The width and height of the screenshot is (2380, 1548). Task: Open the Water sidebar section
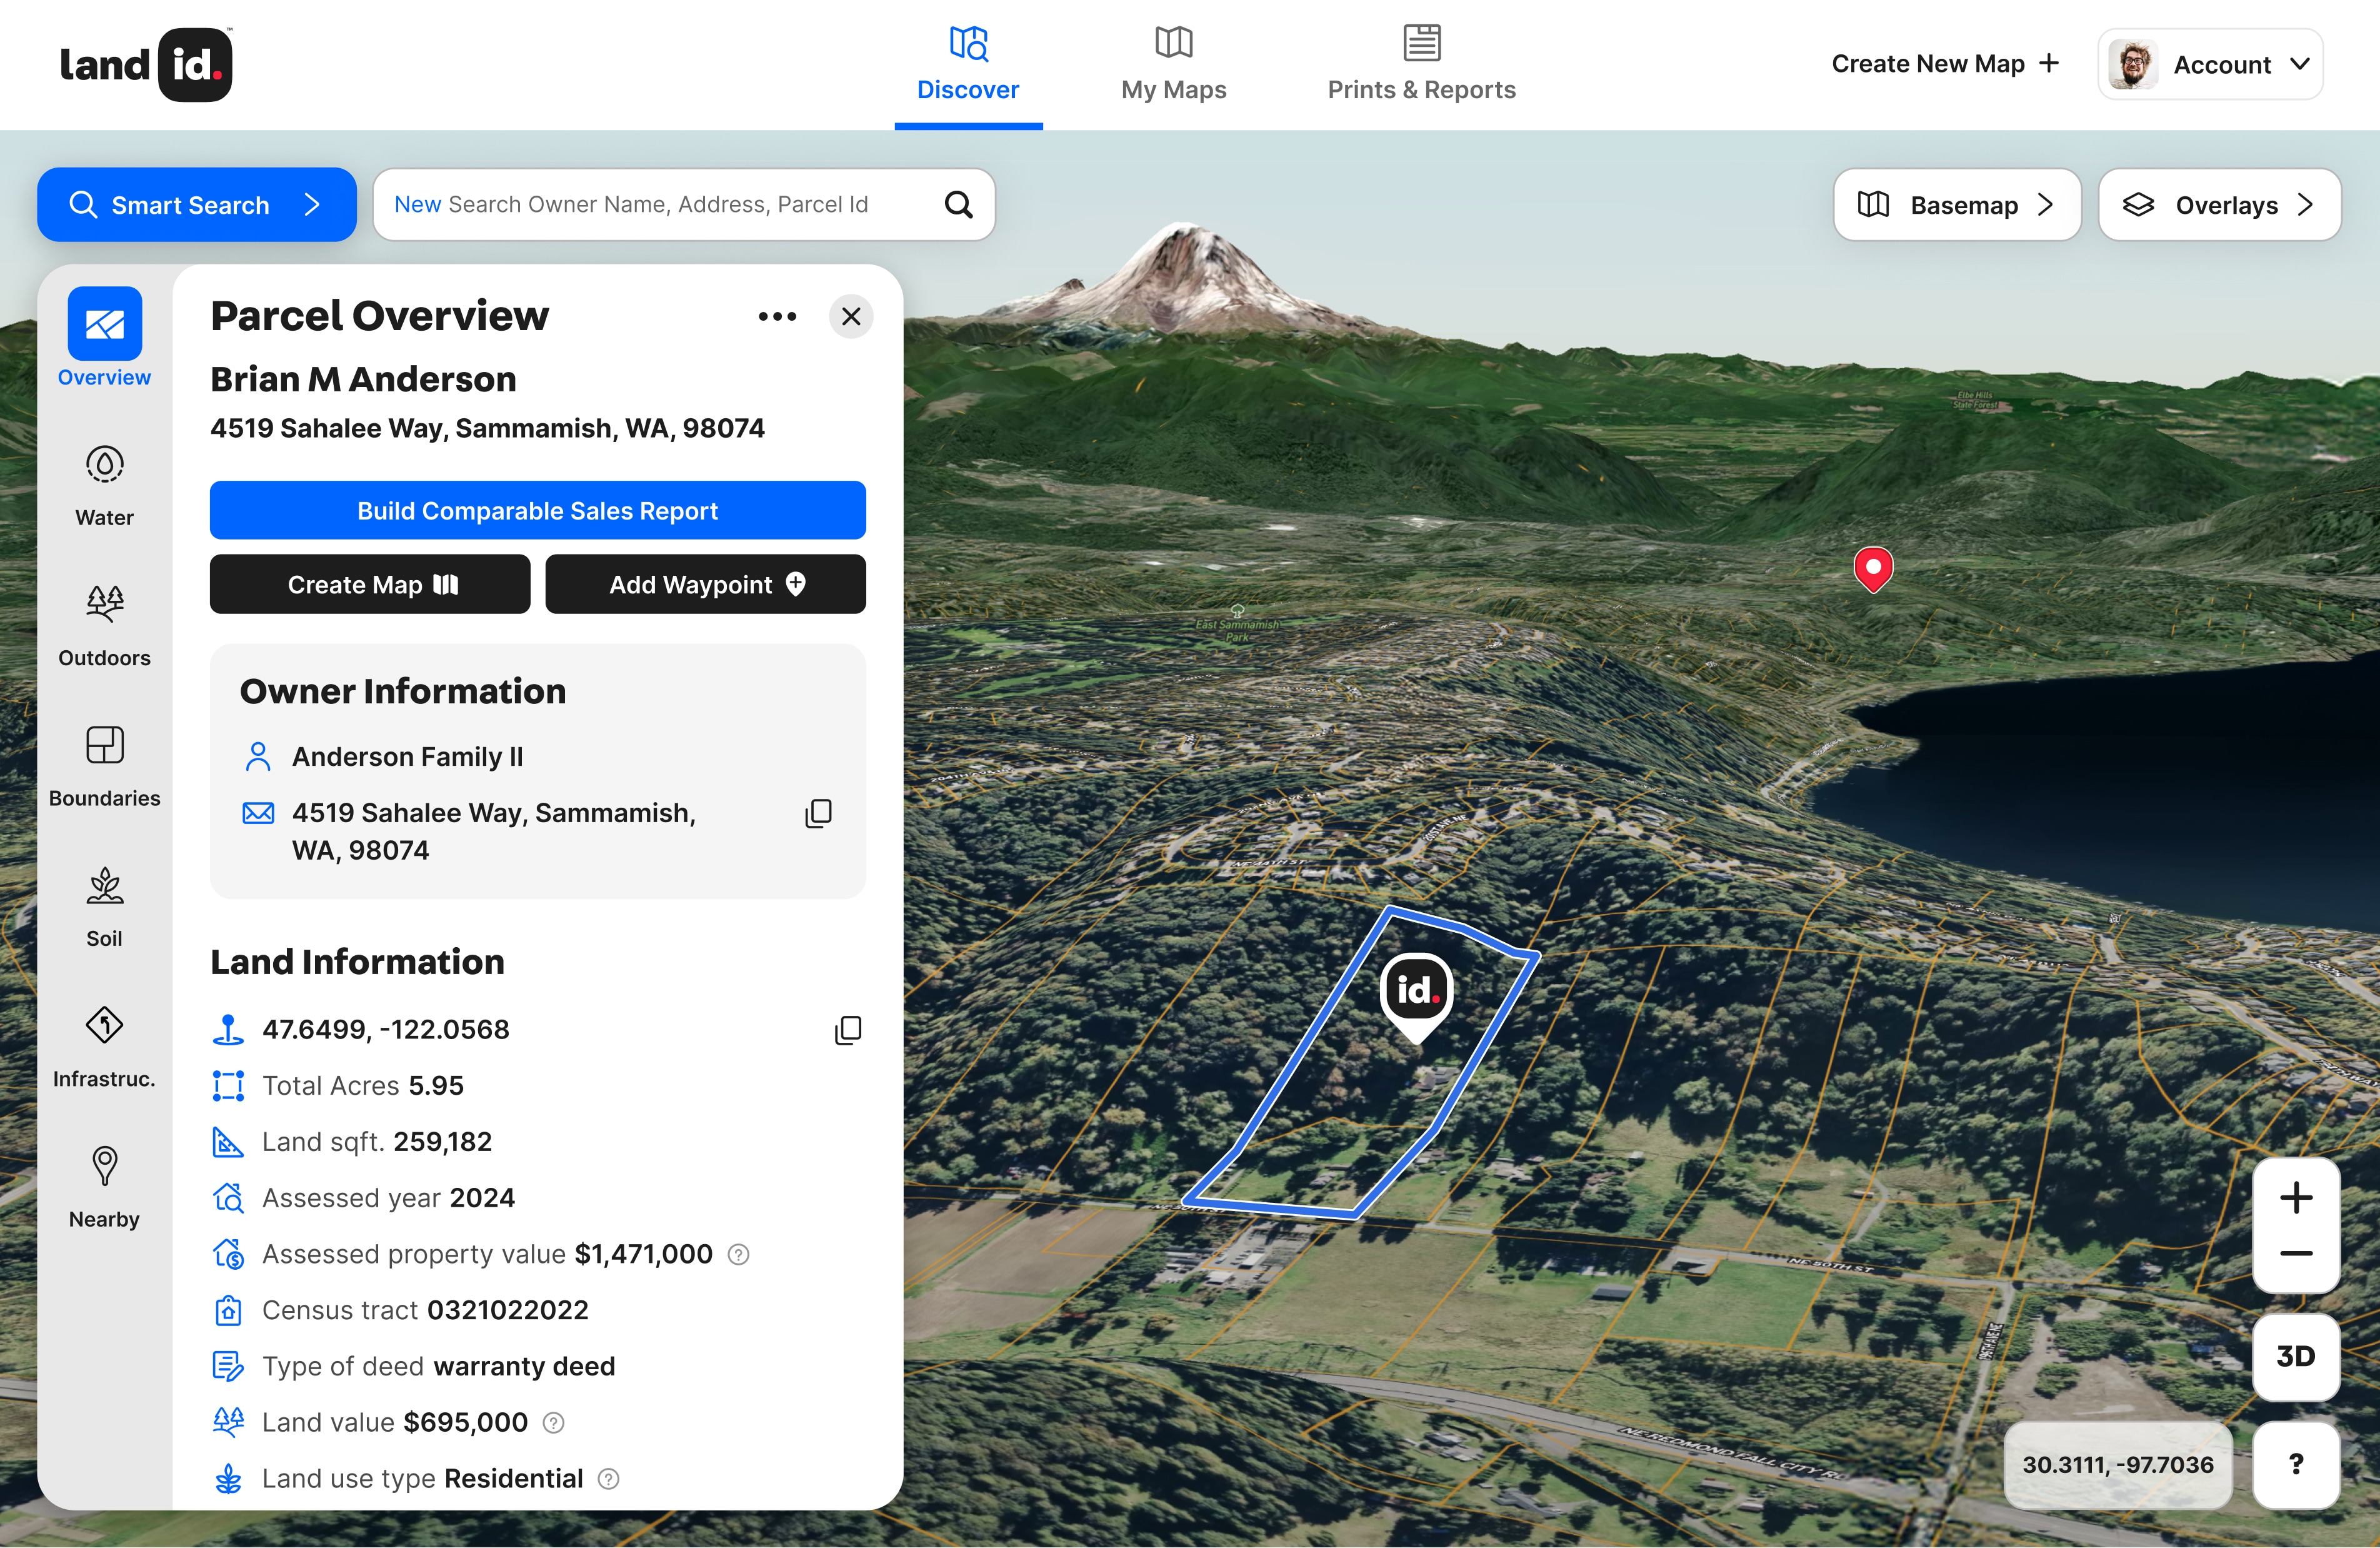(104, 485)
